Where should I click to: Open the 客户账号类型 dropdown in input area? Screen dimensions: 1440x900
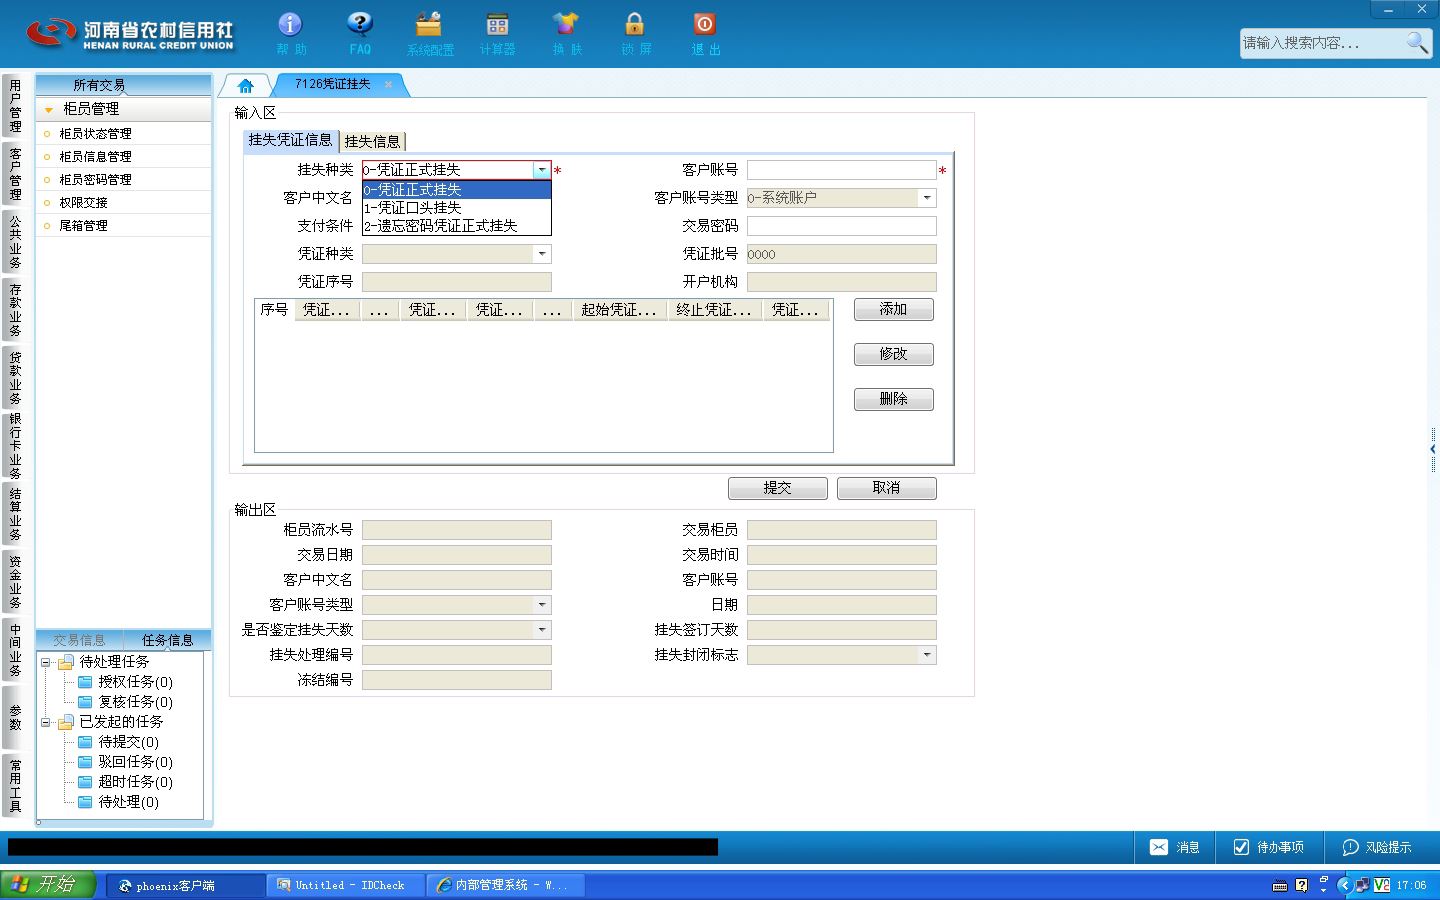[x=927, y=198]
